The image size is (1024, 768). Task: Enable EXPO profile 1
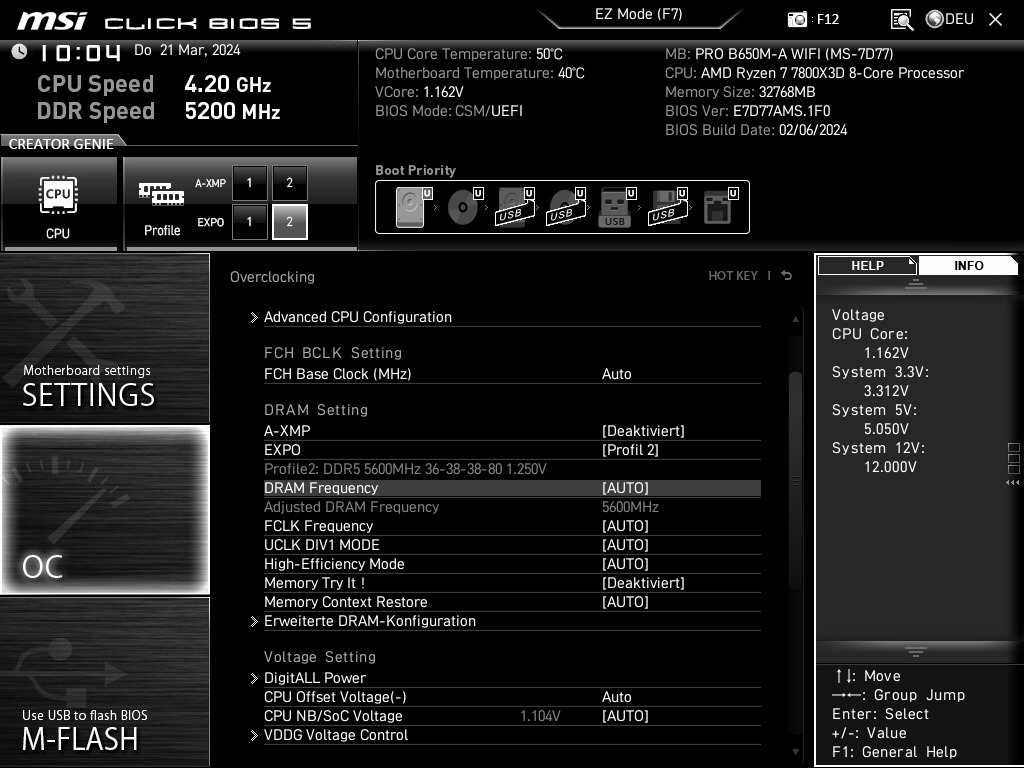[x=249, y=222]
